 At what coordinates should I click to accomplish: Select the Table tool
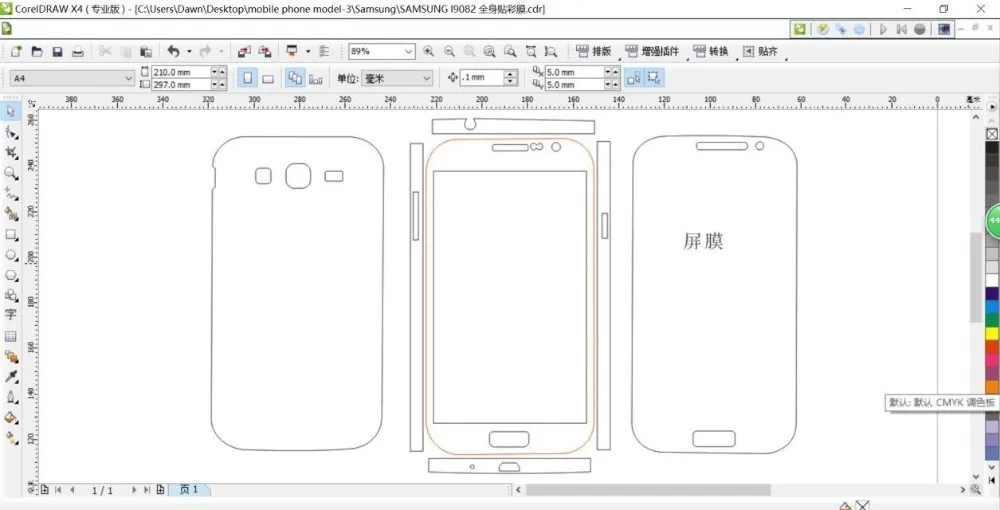11,336
